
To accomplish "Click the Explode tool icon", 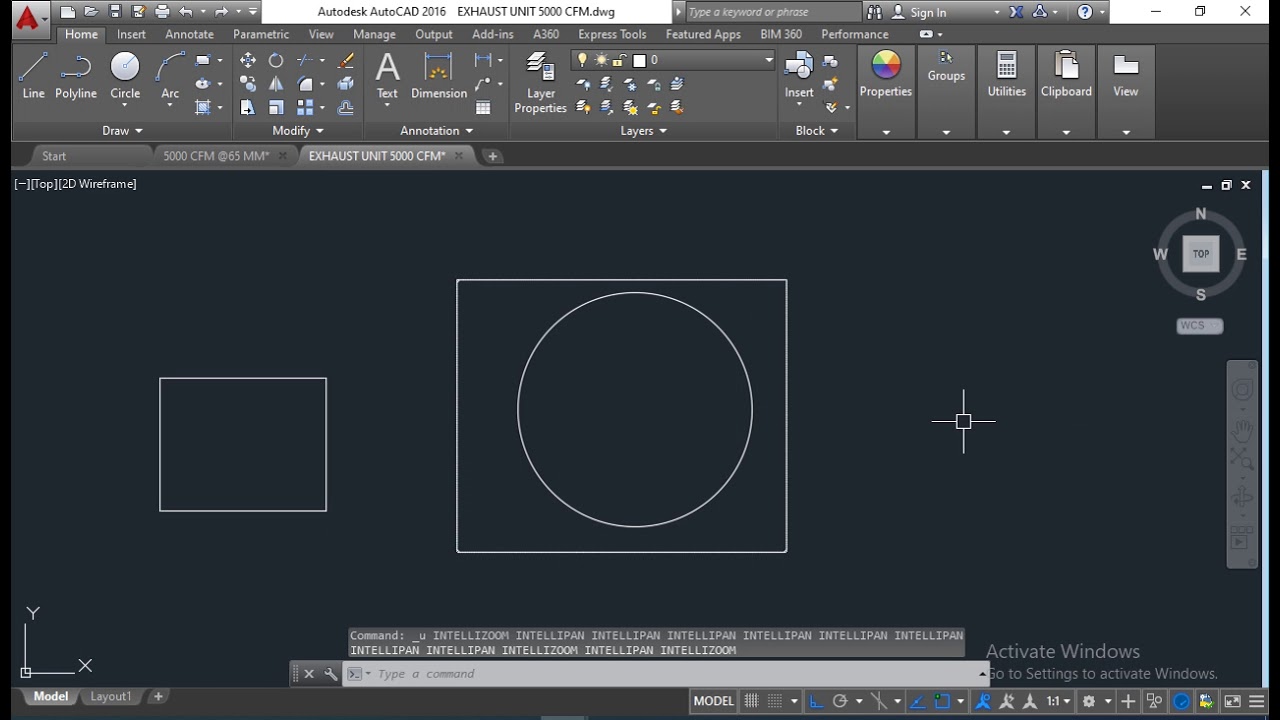I will (x=346, y=84).
